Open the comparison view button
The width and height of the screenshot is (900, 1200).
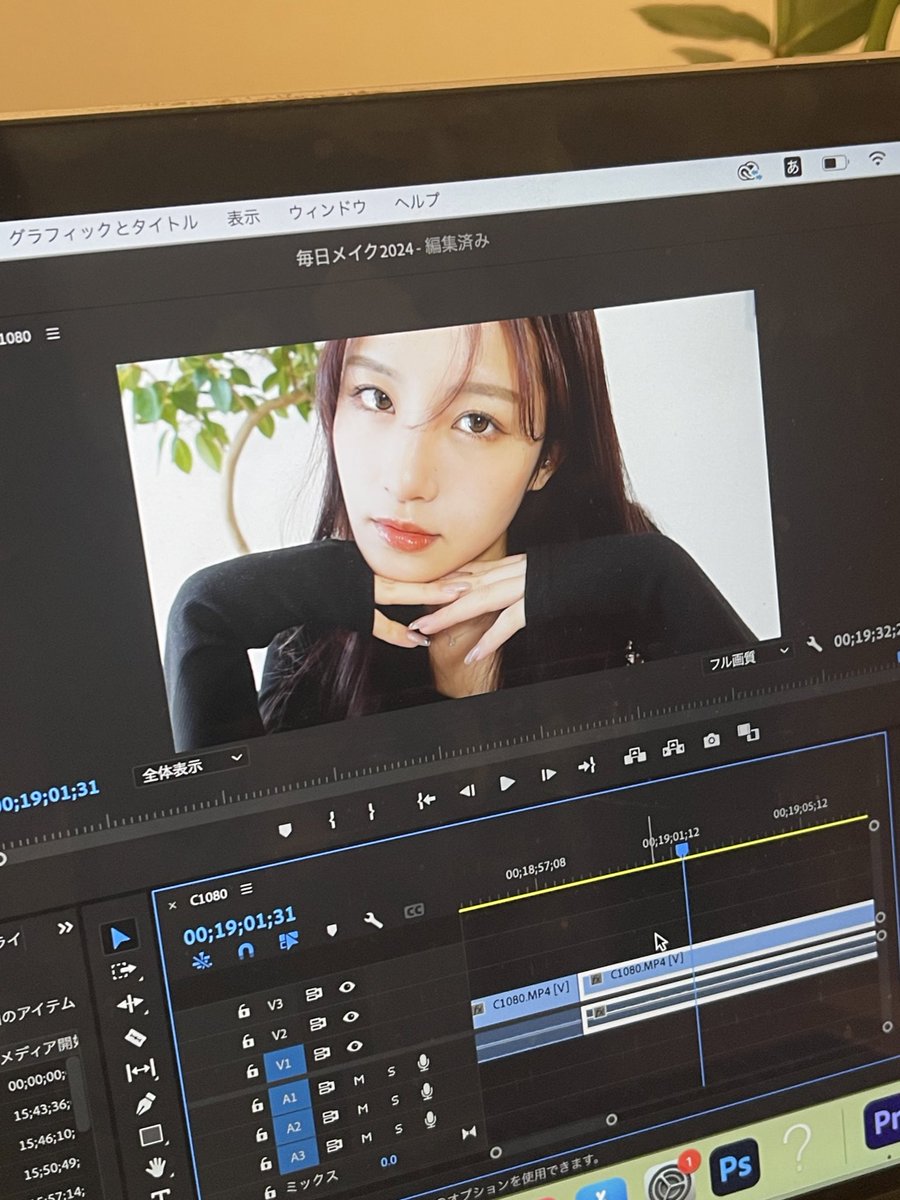748,732
